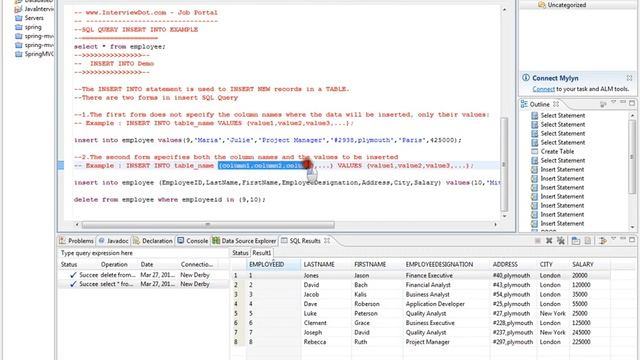
Task: Toggle single window display mode in SQL Results
Action: (576, 241)
